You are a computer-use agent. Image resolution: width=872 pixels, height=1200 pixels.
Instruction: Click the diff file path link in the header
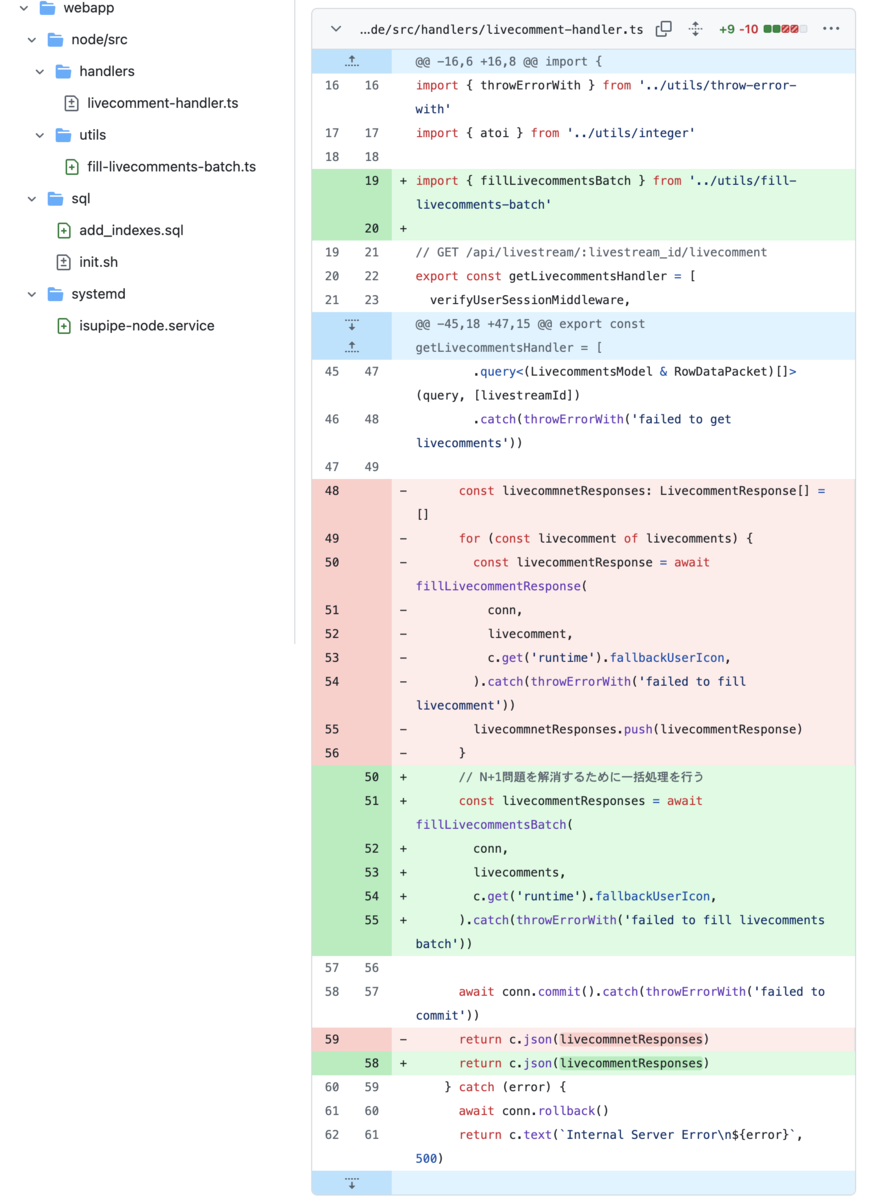coord(501,29)
